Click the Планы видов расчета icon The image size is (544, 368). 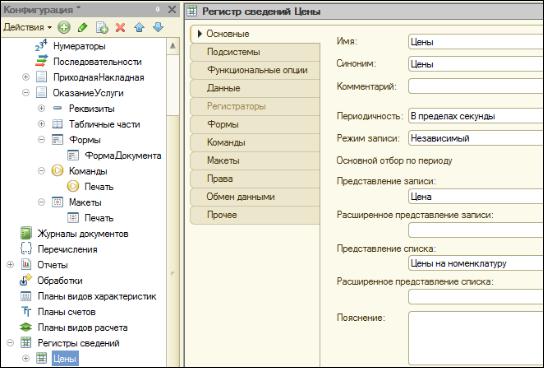pyautogui.click(x=26, y=327)
